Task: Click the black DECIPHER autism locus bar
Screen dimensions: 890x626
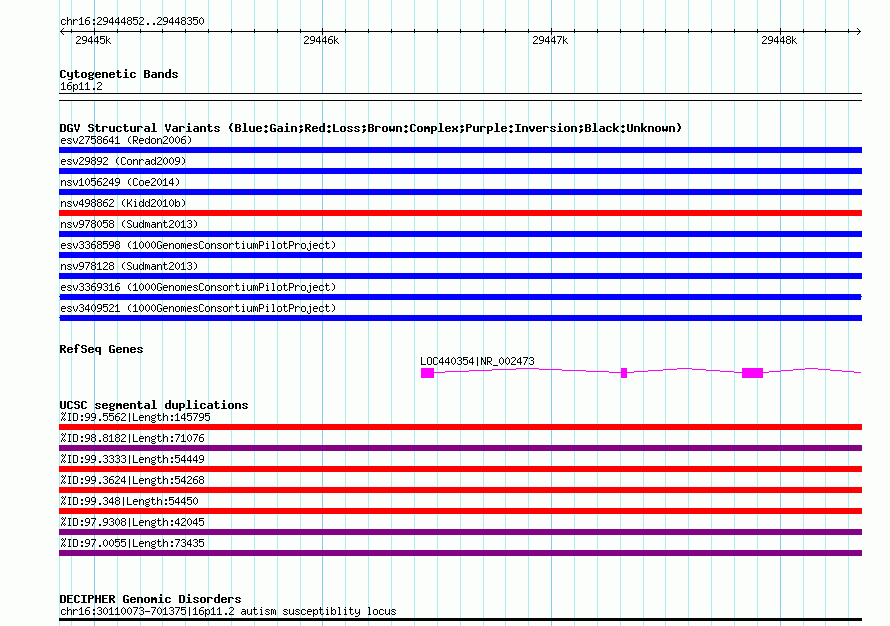Action: [x=460, y=620]
